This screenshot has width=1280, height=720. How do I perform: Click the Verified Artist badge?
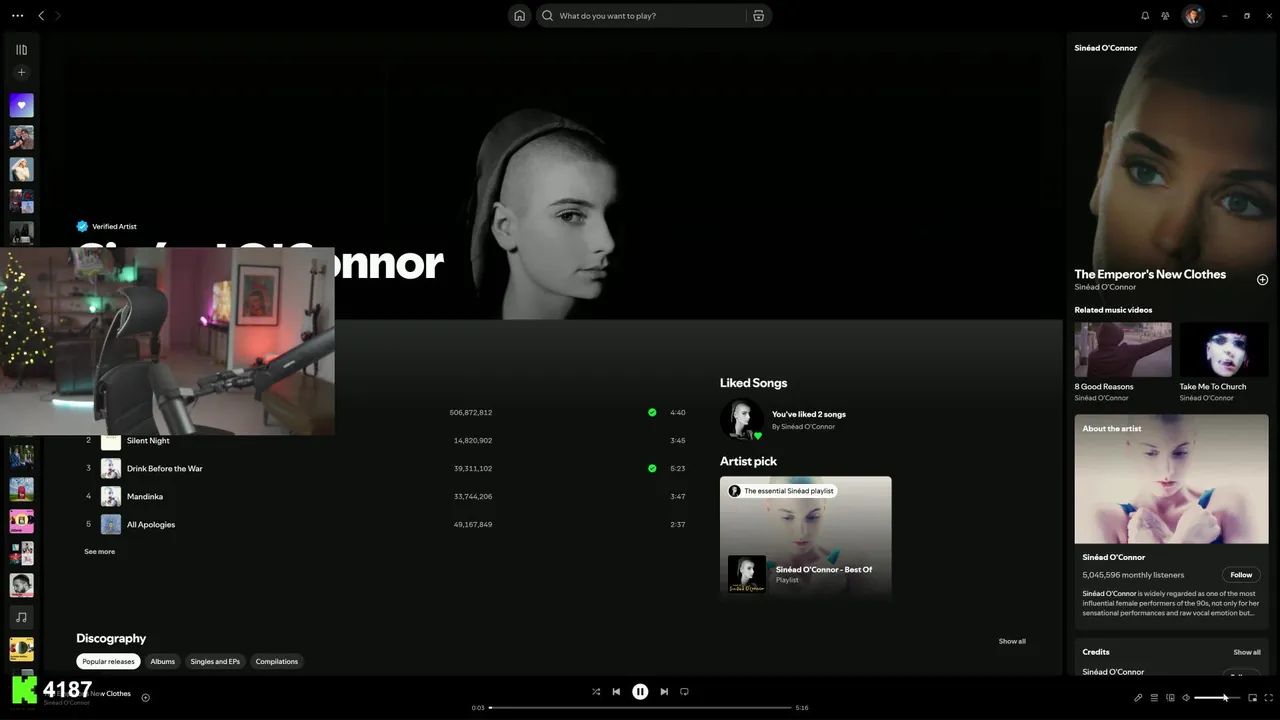tap(107, 227)
